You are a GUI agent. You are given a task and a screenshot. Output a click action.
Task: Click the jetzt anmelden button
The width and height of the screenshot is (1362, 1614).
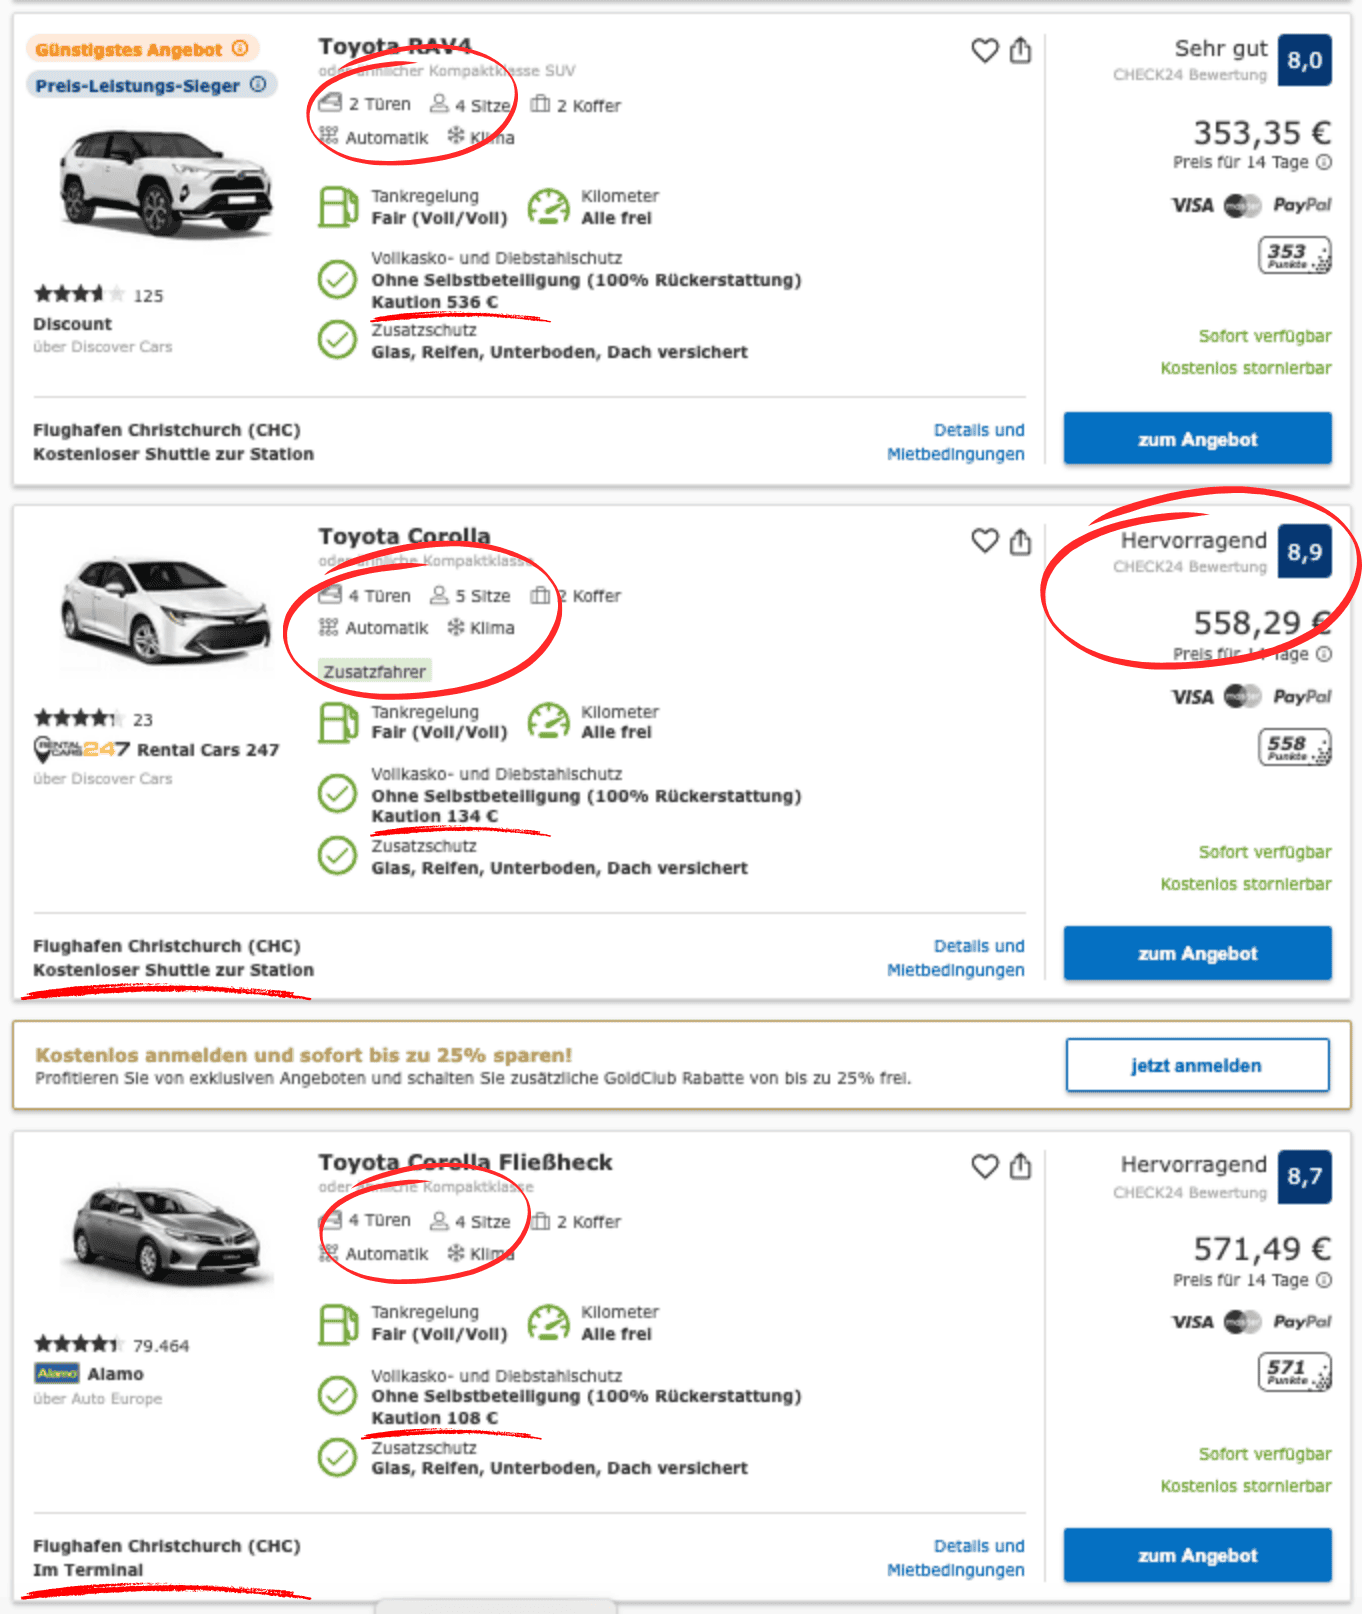1197,1065
